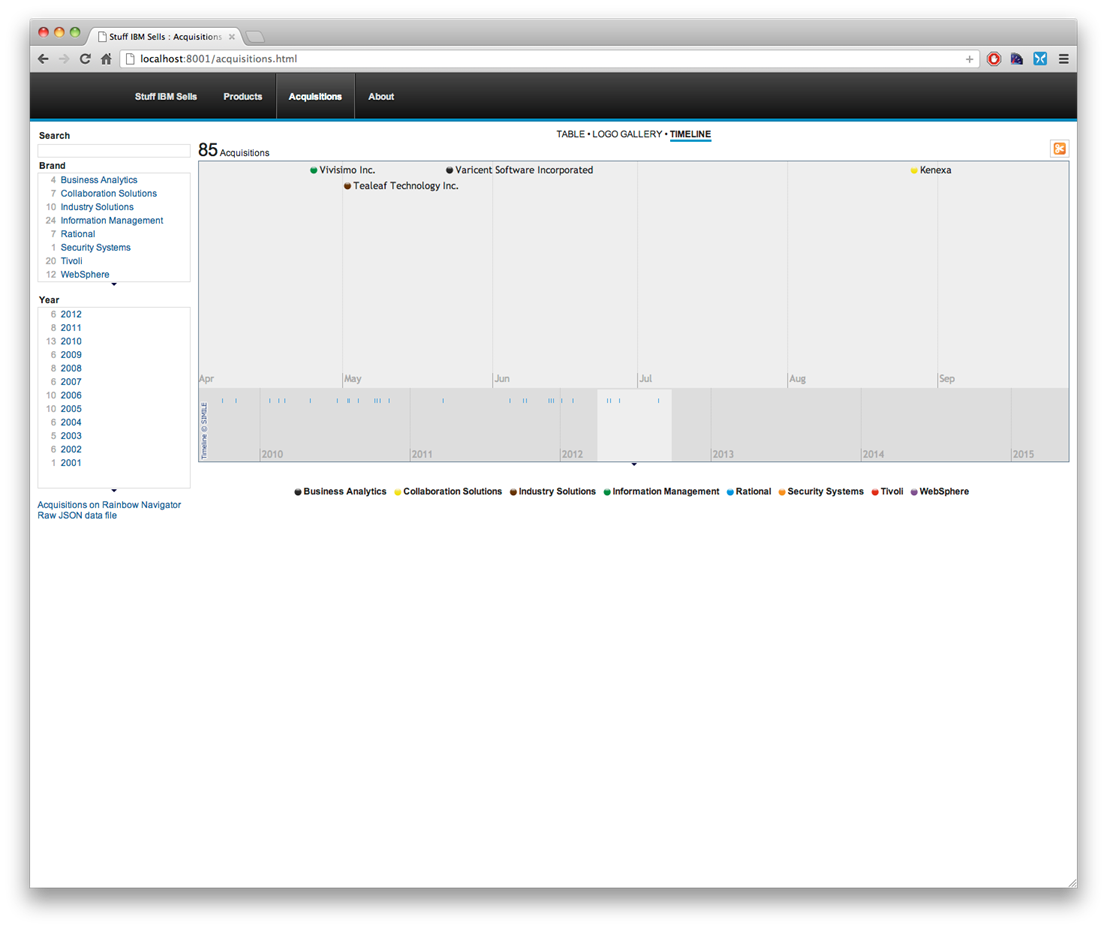1107x929 pixels.
Task: Filter by WebSphere brand
Action: (x=85, y=275)
